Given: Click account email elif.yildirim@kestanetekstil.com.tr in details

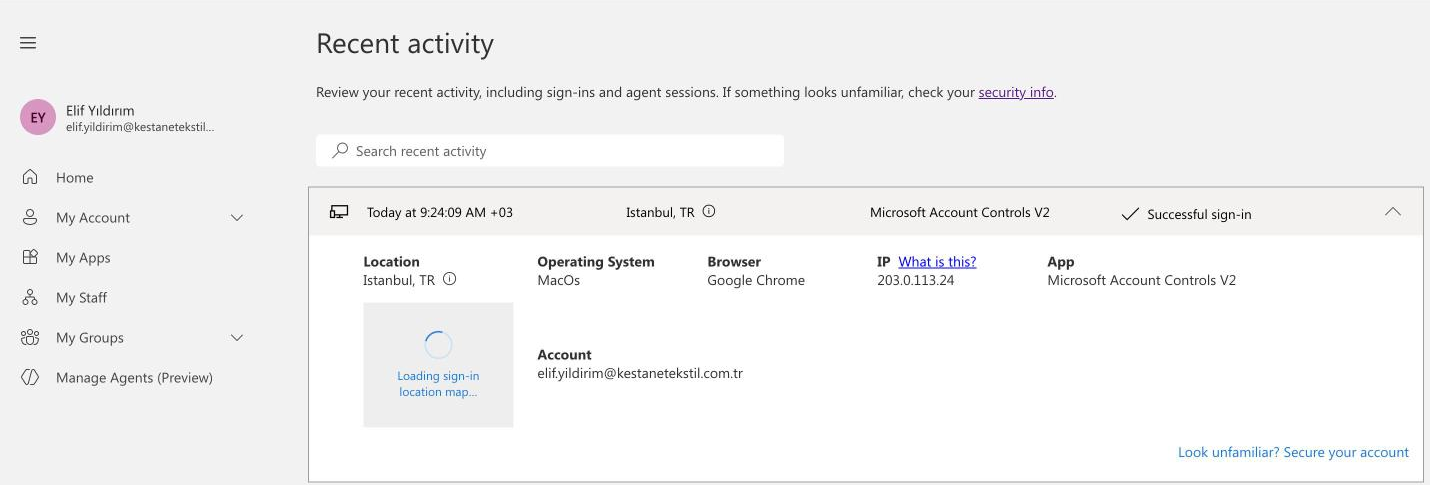Looking at the screenshot, I should click(x=640, y=374).
